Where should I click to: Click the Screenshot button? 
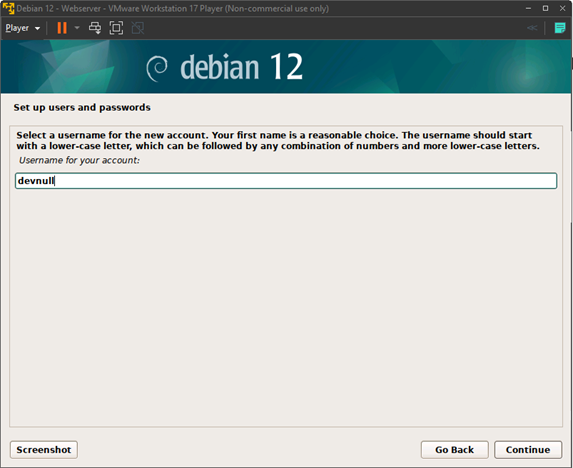click(44, 450)
